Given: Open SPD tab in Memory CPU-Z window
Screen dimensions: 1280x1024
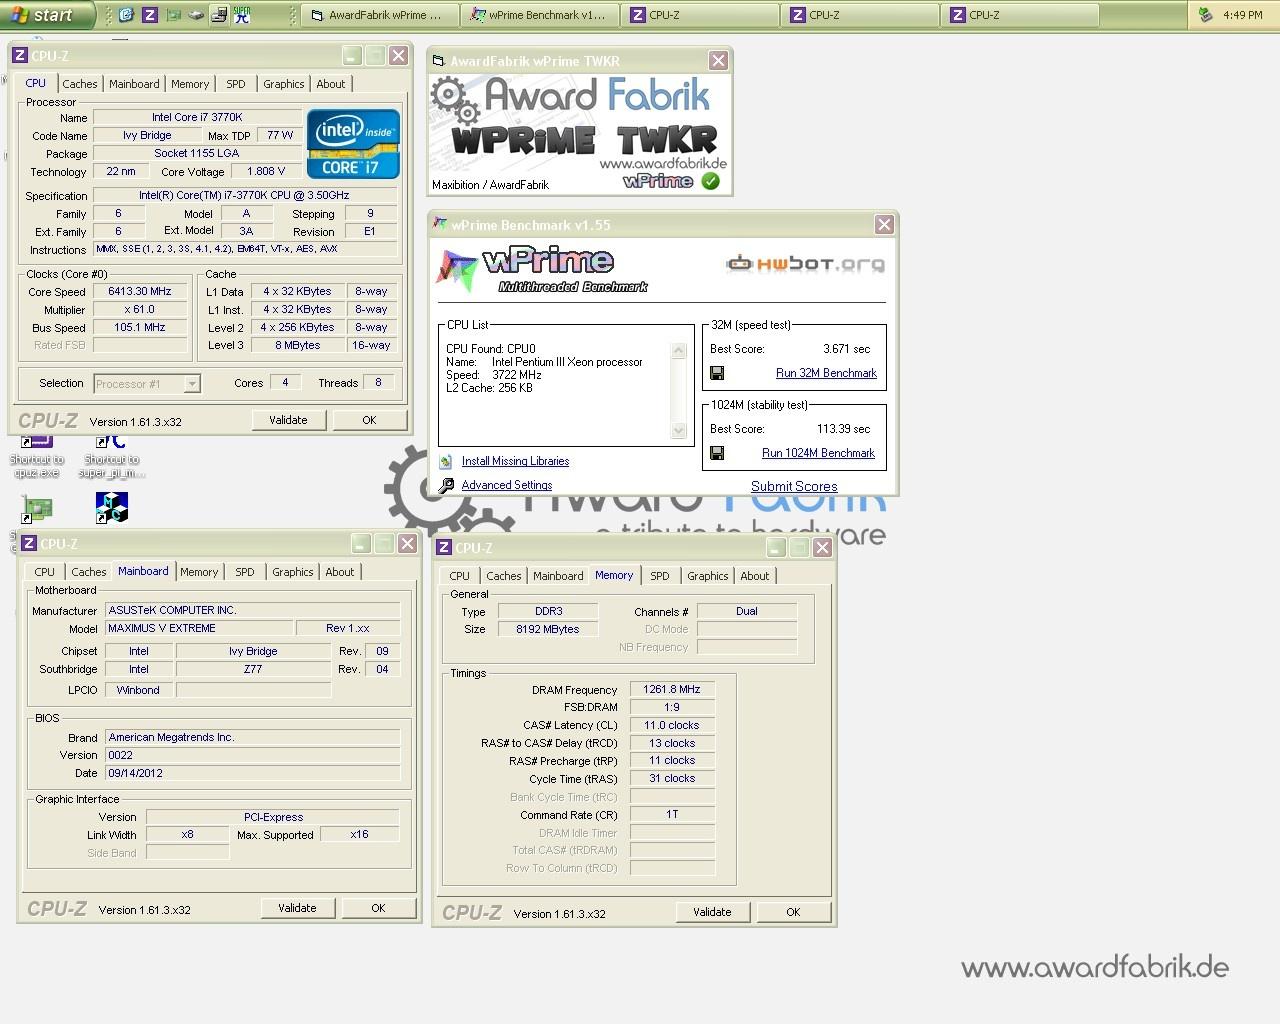Looking at the screenshot, I should pos(660,576).
